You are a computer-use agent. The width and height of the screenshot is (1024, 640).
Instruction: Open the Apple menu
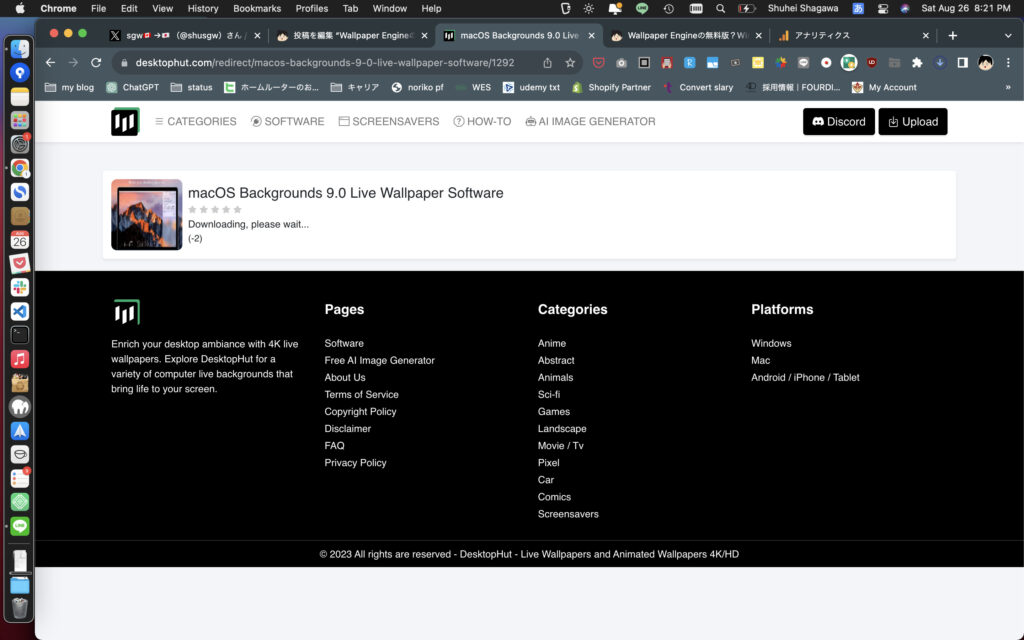(x=20, y=8)
